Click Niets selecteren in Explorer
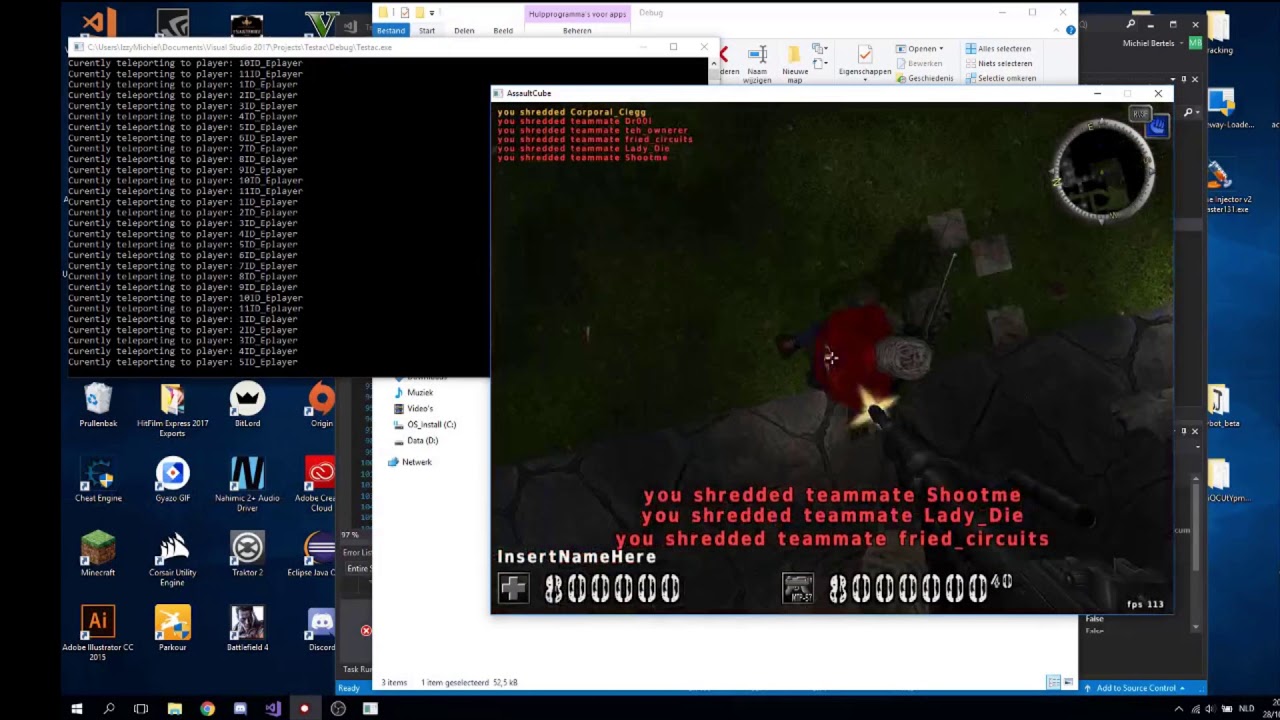1280x720 pixels. tap(998, 63)
